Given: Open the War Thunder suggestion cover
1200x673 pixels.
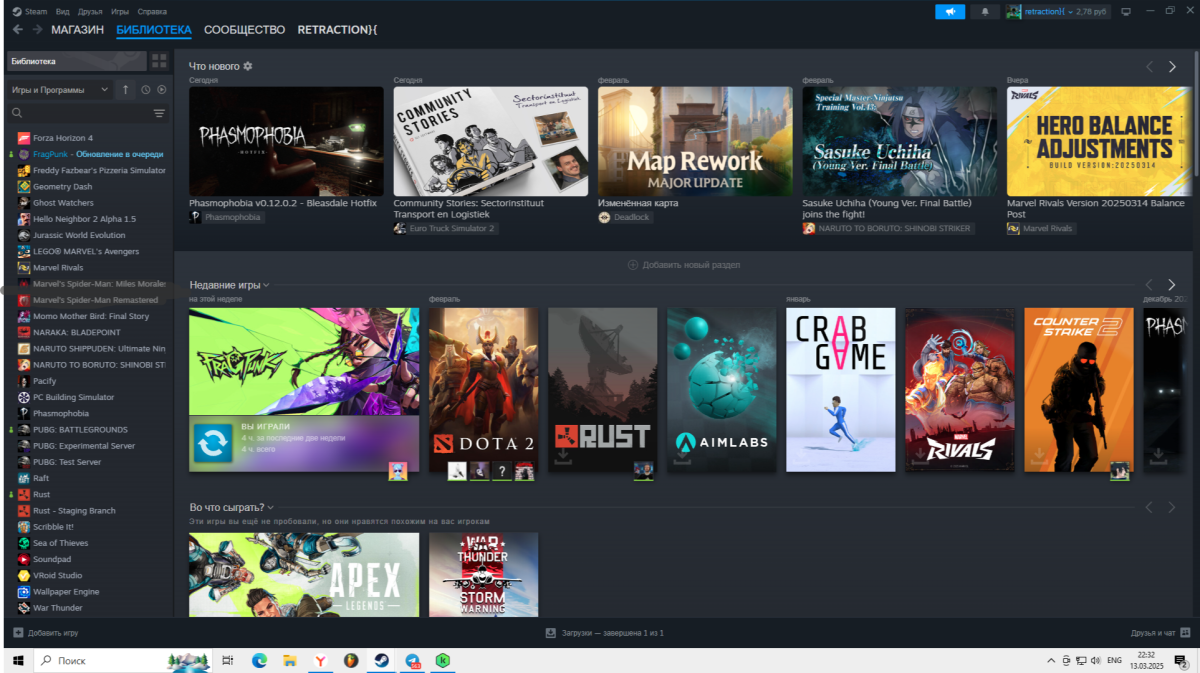Looking at the screenshot, I should point(483,574).
